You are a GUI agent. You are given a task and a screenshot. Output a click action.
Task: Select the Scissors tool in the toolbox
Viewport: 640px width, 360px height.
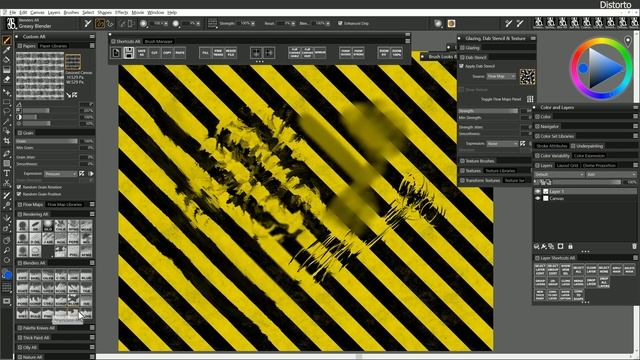(x=7, y=183)
